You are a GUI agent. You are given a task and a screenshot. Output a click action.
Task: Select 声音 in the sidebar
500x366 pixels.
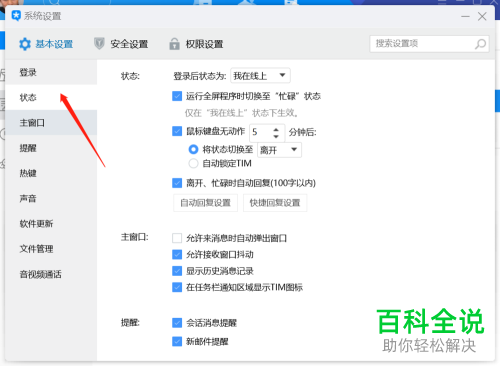[51, 199]
